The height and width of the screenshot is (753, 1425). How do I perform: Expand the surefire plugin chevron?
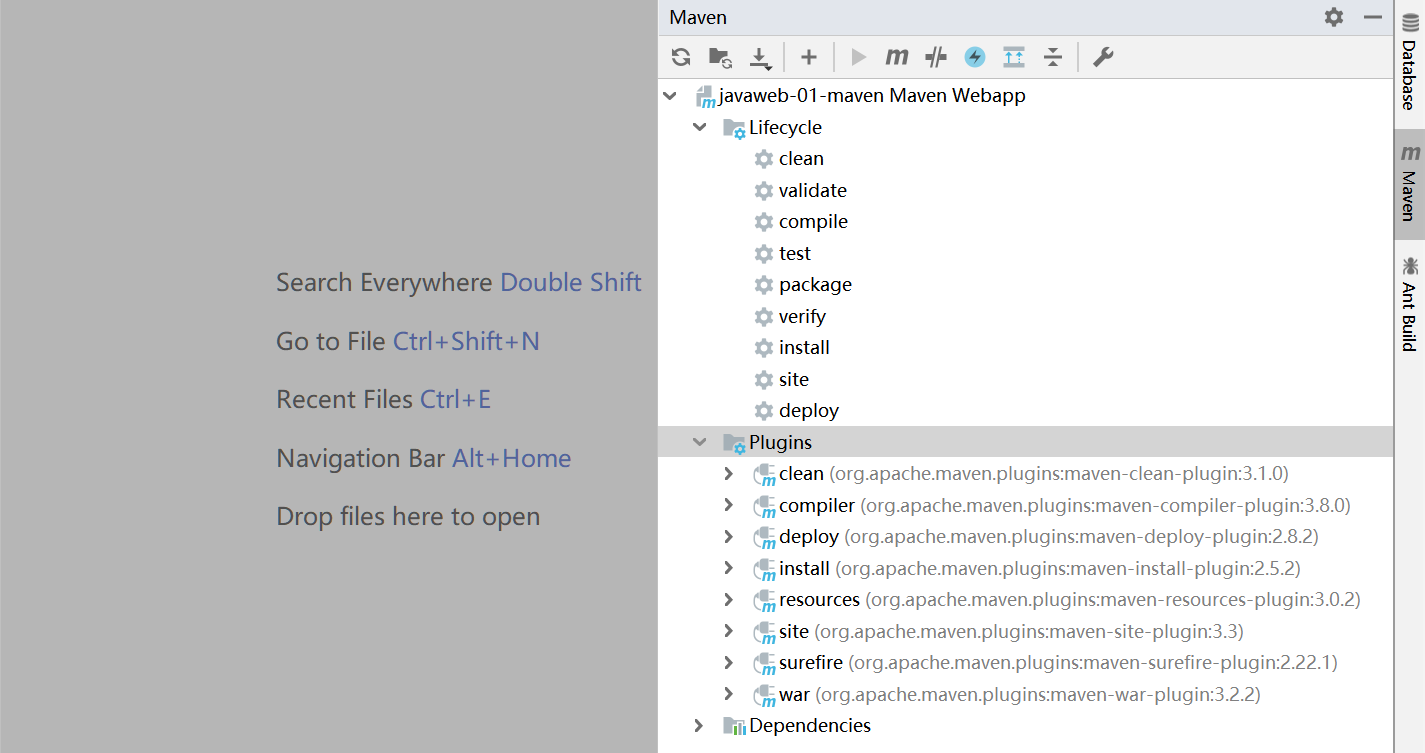coord(729,662)
